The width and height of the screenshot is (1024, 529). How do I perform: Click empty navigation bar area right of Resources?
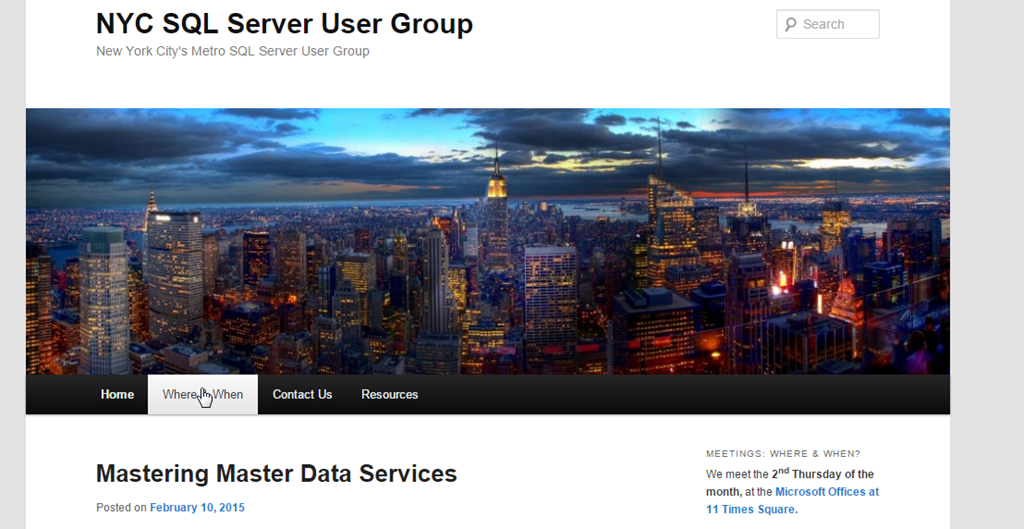(x=680, y=395)
